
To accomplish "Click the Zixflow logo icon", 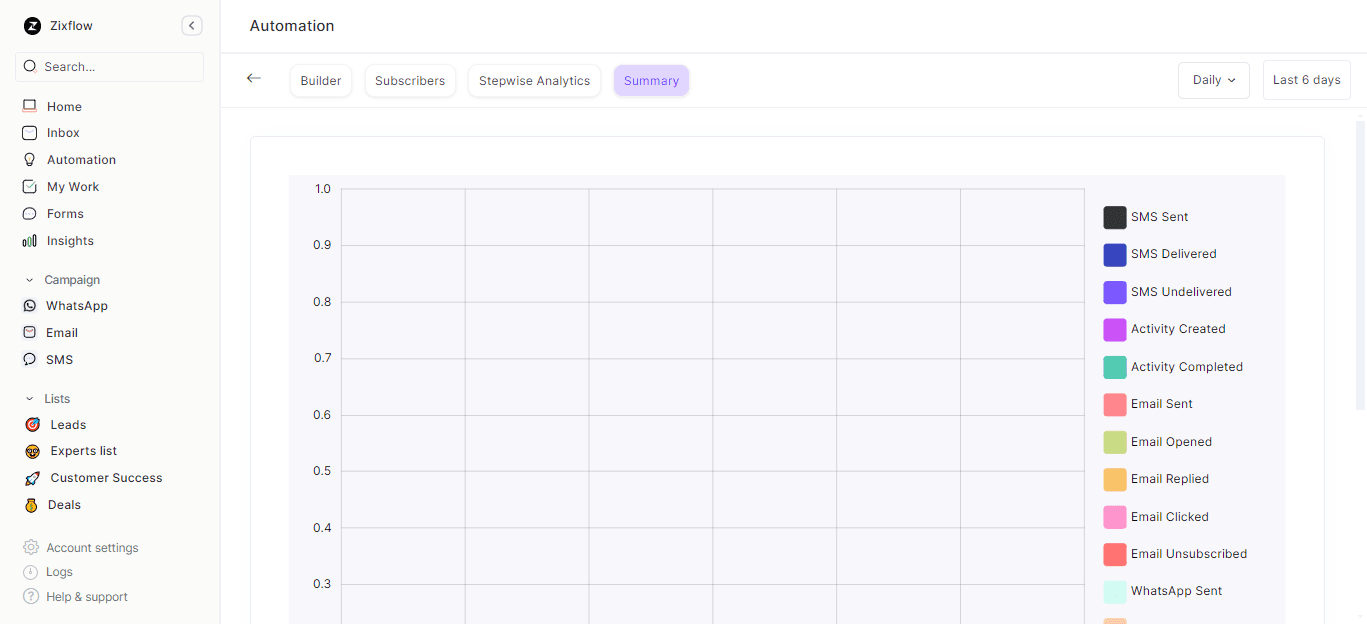I will pos(32,26).
